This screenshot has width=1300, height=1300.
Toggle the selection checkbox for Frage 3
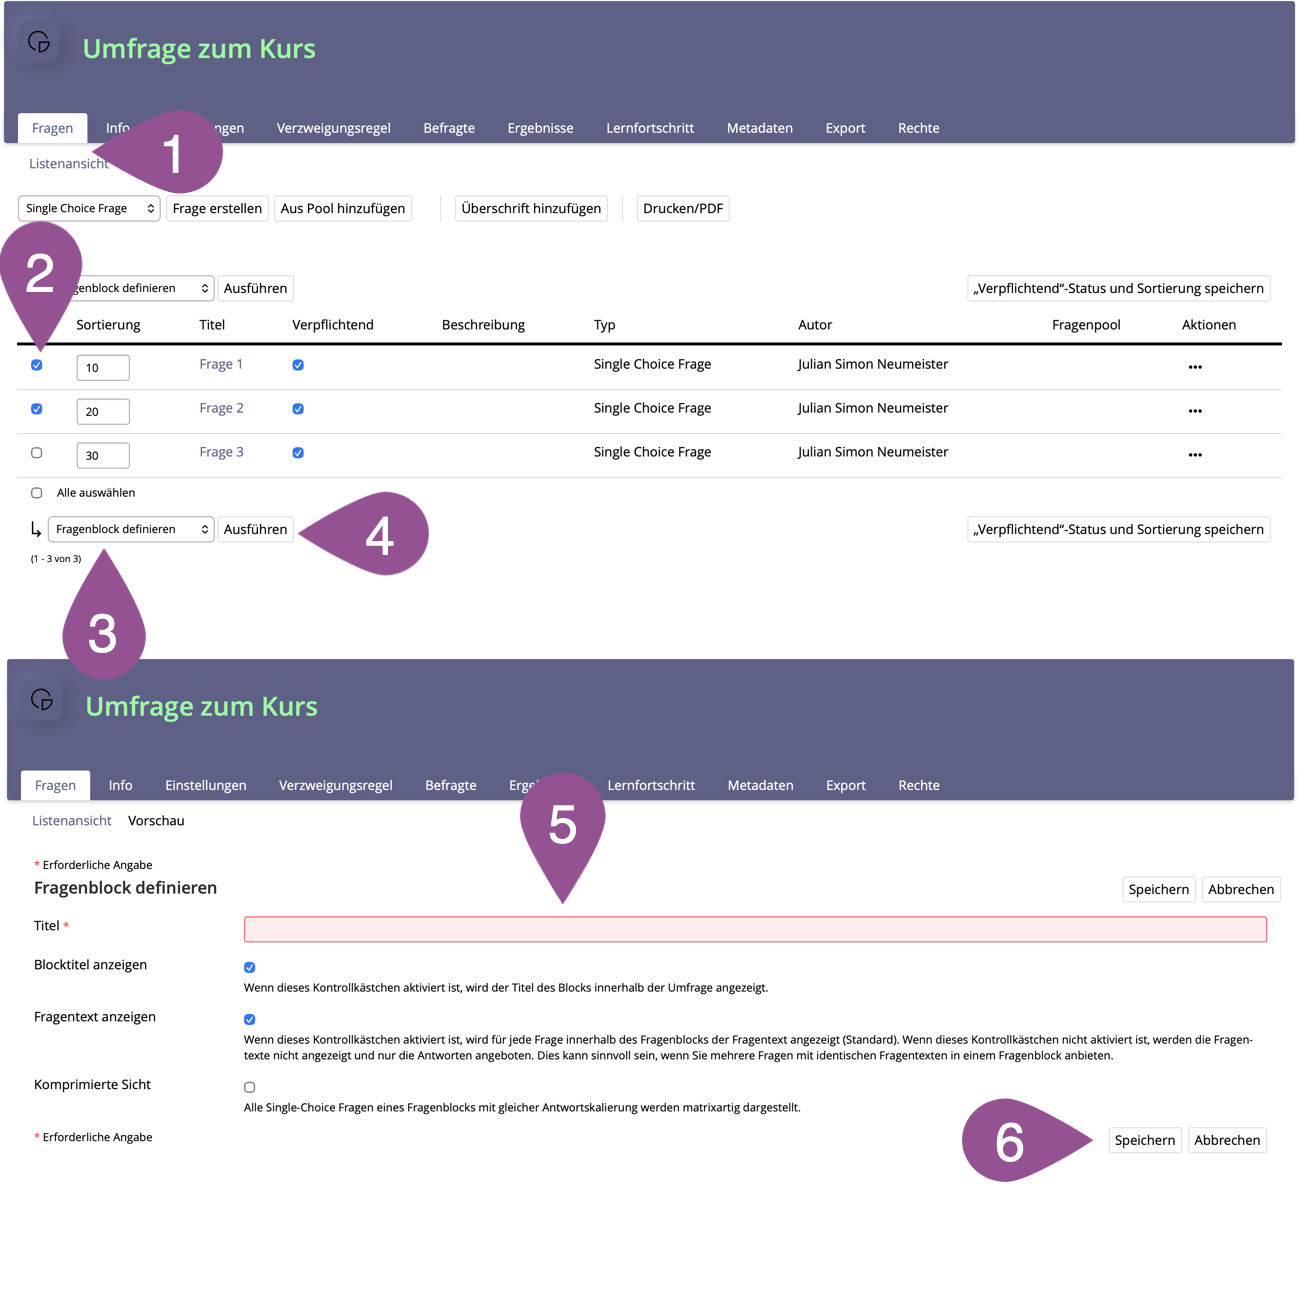tap(37, 453)
